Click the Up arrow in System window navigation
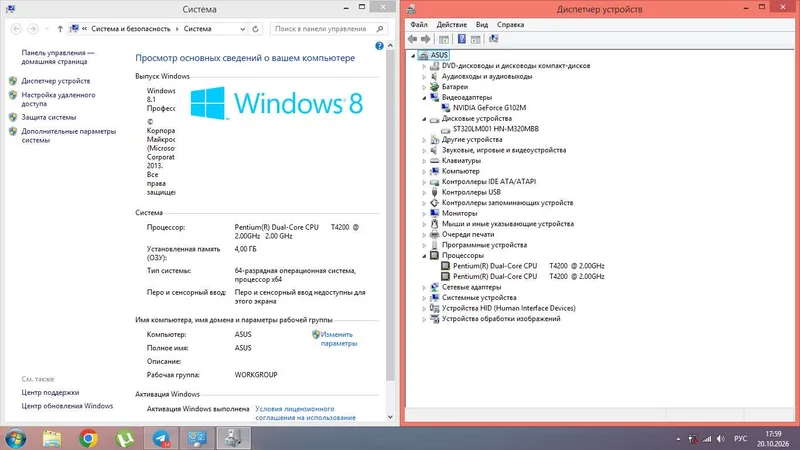 pyautogui.click(x=60, y=29)
